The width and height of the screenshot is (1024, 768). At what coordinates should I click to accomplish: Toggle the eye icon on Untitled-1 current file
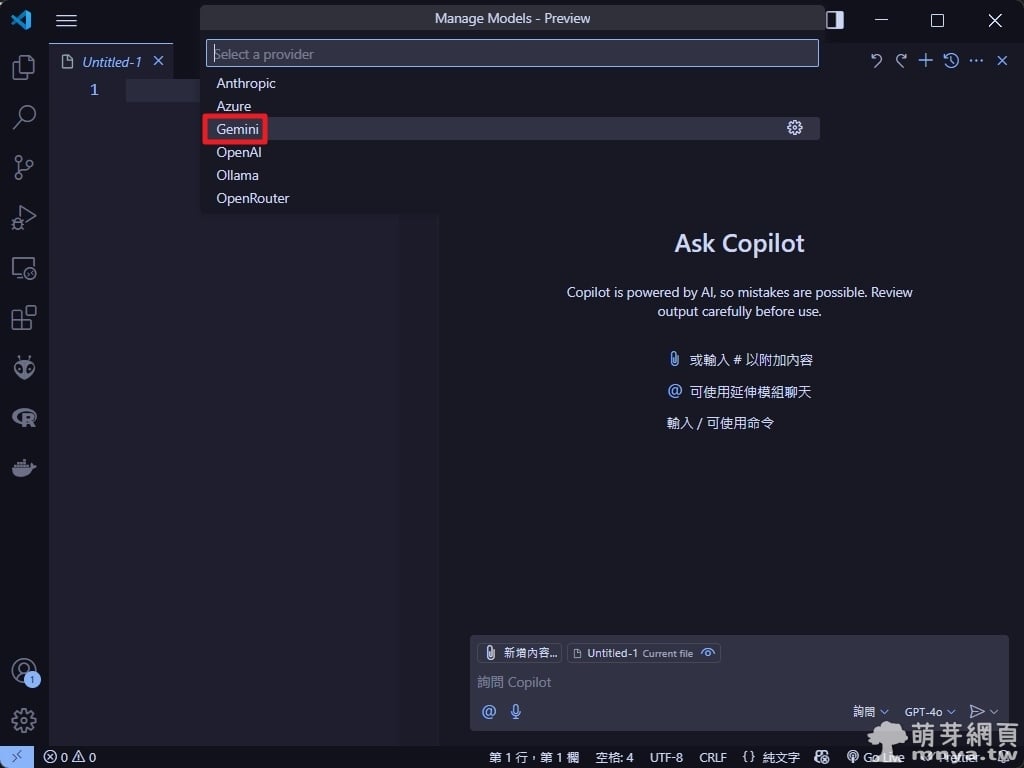tap(708, 653)
